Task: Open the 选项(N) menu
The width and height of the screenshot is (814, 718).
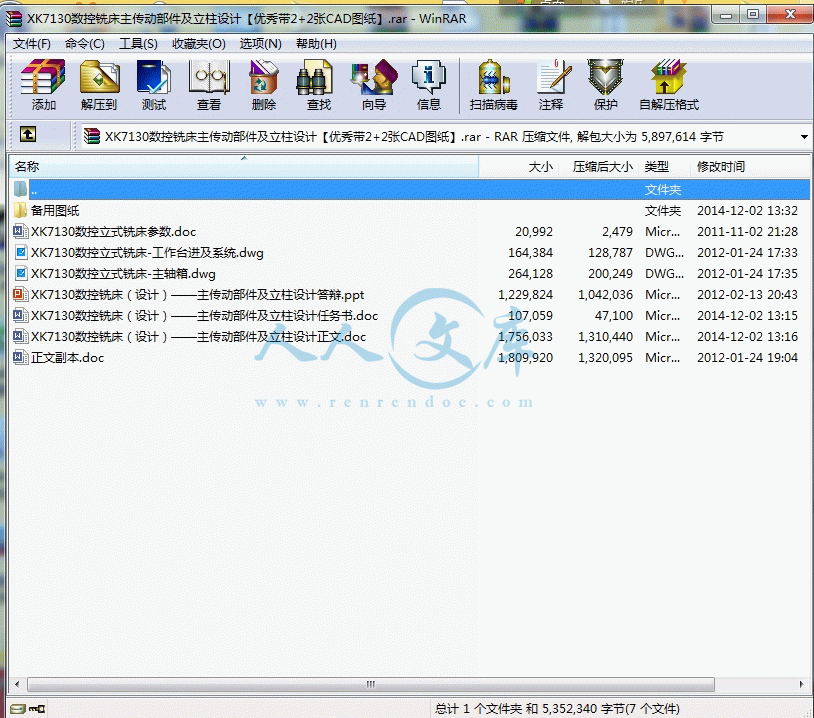Action: [260, 44]
